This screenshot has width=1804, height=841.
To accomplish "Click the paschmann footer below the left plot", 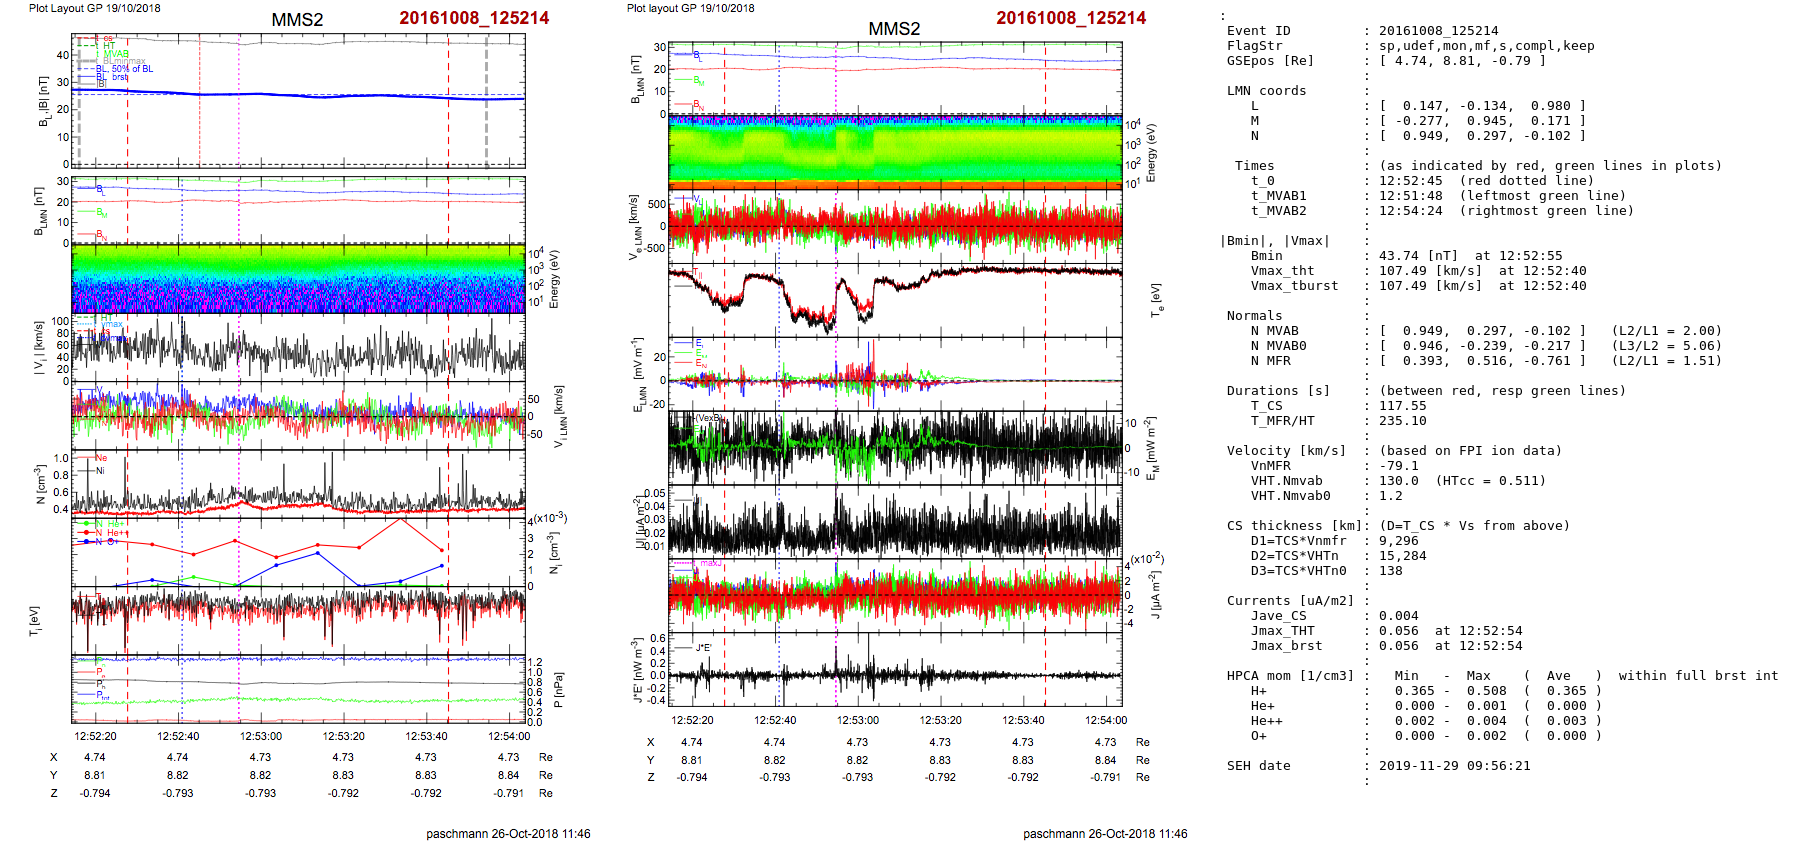I will [x=508, y=833].
